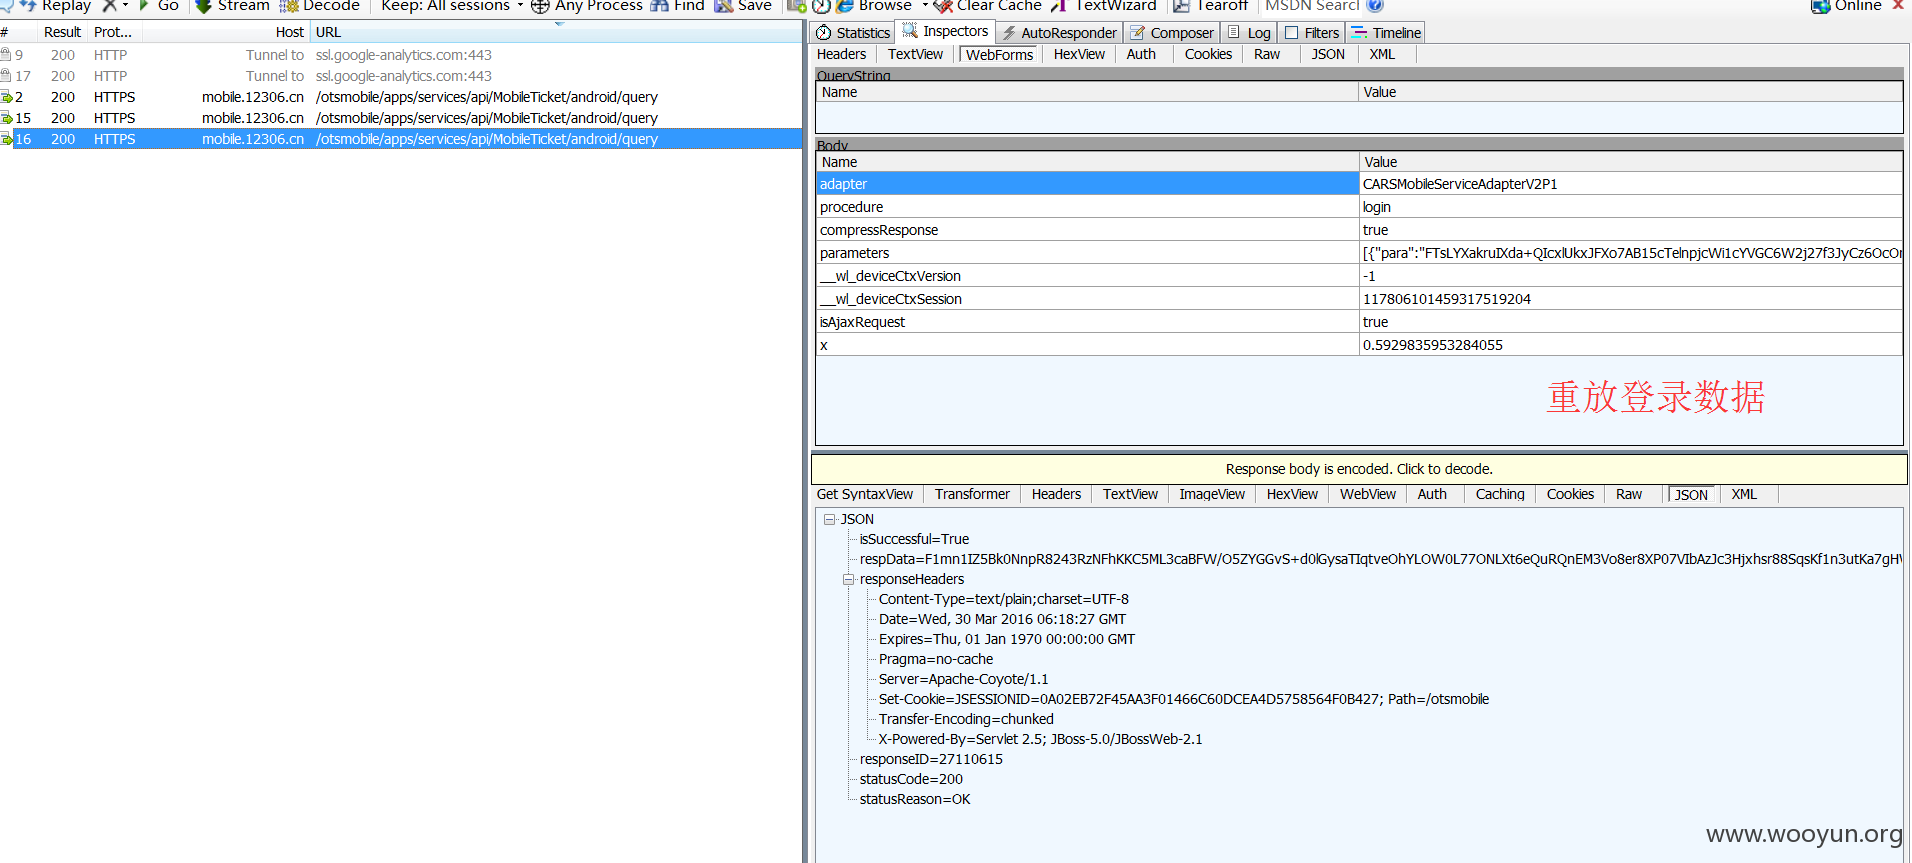Open the response Transformer tab
Image resolution: width=1912 pixels, height=863 pixels.
coord(972,494)
